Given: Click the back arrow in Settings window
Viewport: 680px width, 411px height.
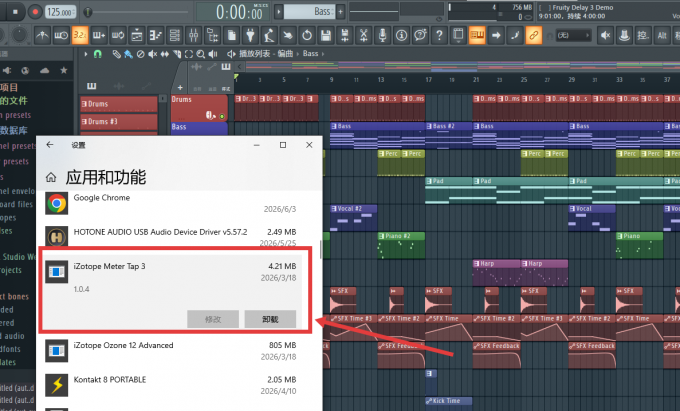Looking at the screenshot, I should click(50, 145).
